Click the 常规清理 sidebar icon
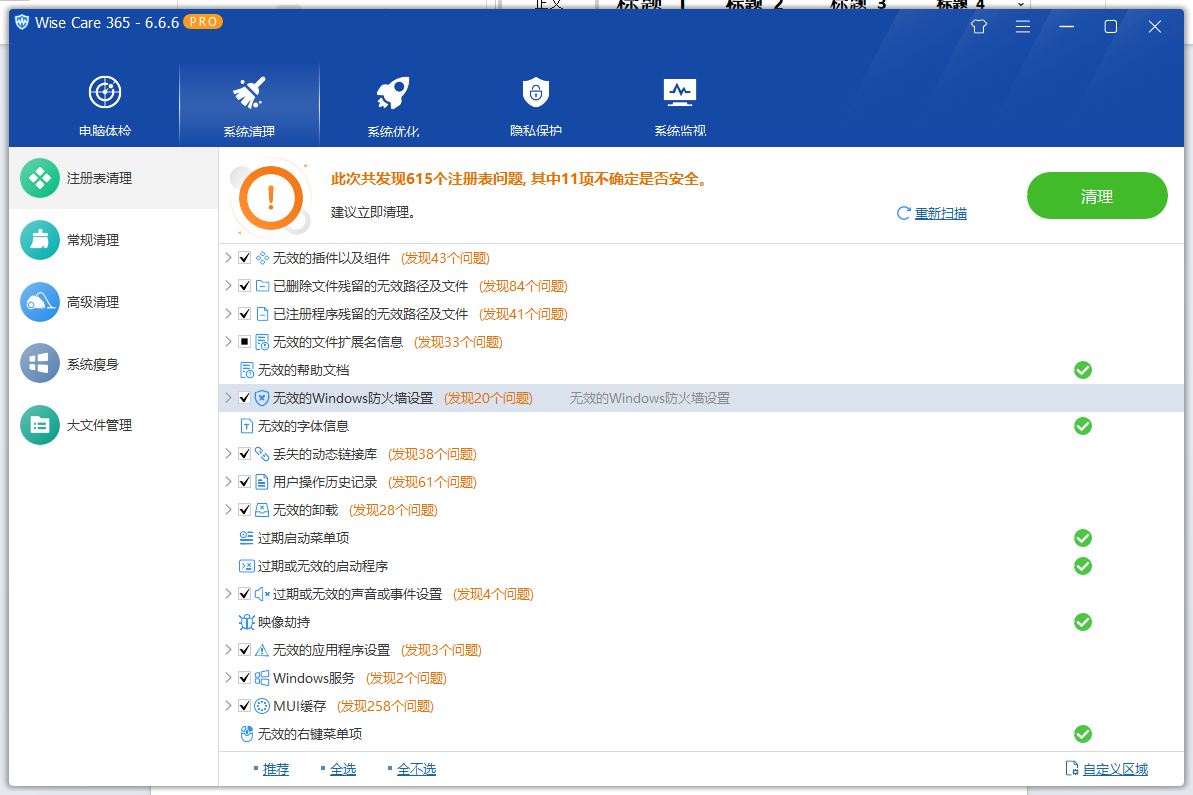The width and height of the screenshot is (1193, 795). pyautogui.click(x=40, y=240)
